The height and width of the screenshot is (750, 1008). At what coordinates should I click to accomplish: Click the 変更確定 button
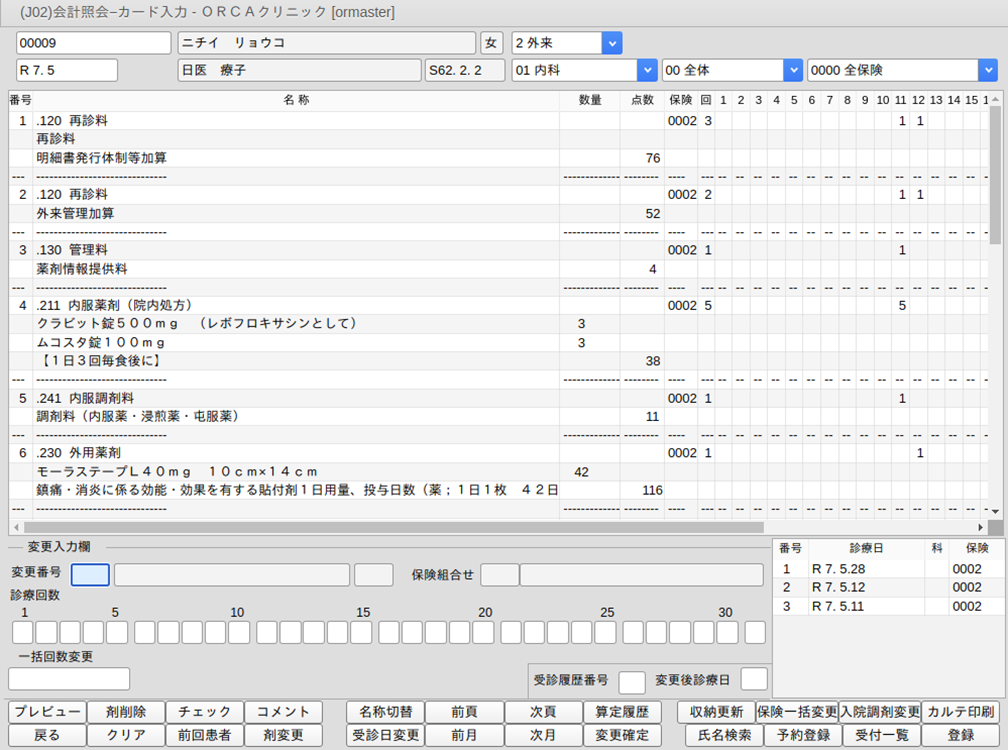click(622, 735)
